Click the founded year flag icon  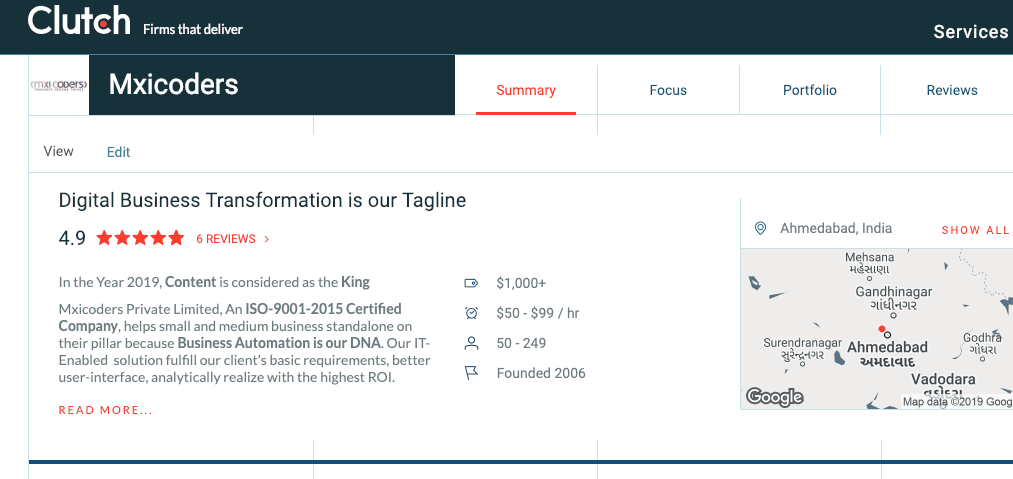point(472,373)
